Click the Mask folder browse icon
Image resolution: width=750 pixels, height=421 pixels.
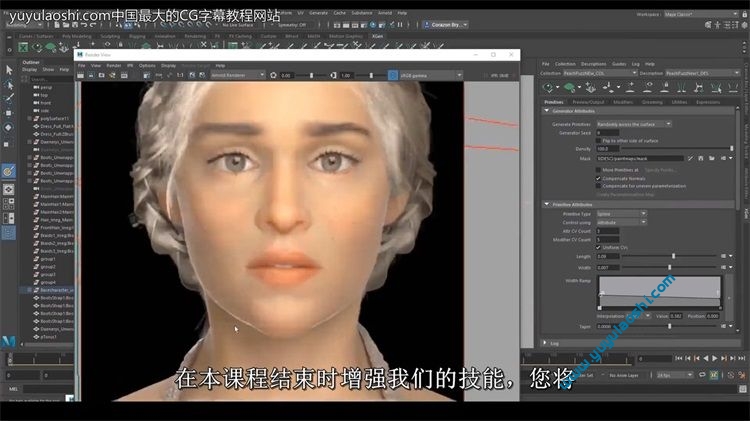tap(712, 158)
